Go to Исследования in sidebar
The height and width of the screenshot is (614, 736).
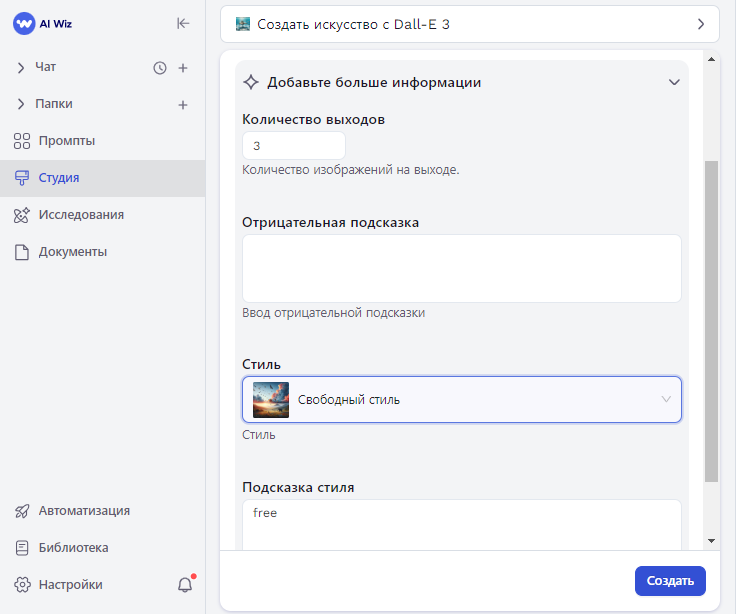pyautogui.click(x=80, y=215)
